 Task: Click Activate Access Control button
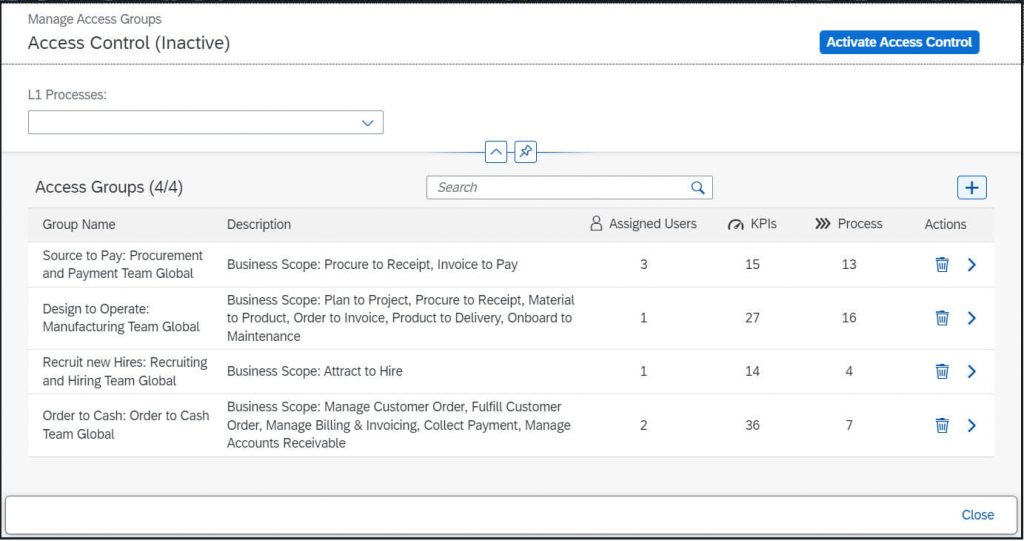(x=899, y=42)
